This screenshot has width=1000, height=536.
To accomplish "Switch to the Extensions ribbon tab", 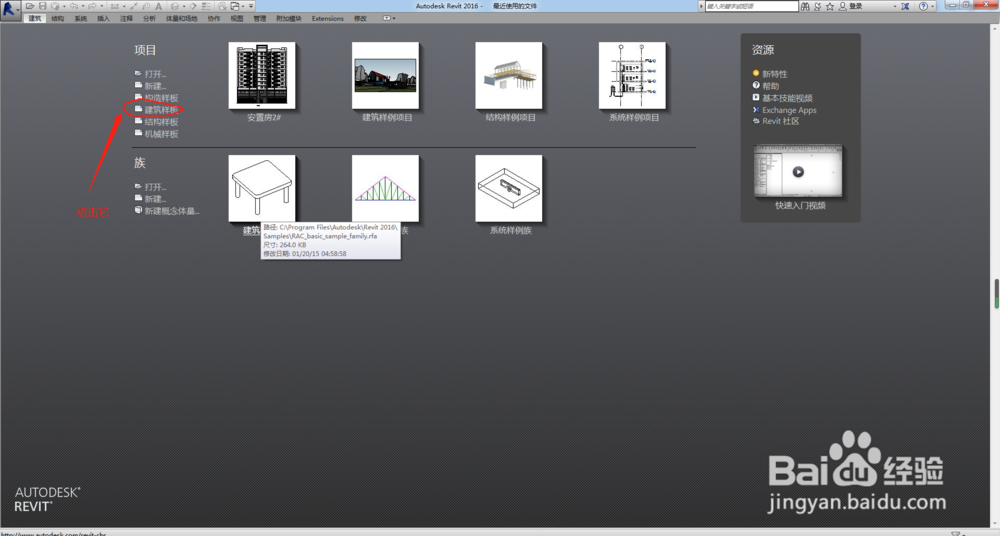I will coord(328,19).
